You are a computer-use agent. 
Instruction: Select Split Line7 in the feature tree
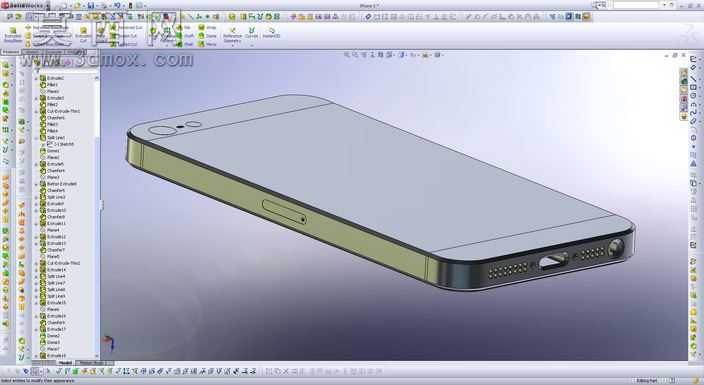(53, 283)
